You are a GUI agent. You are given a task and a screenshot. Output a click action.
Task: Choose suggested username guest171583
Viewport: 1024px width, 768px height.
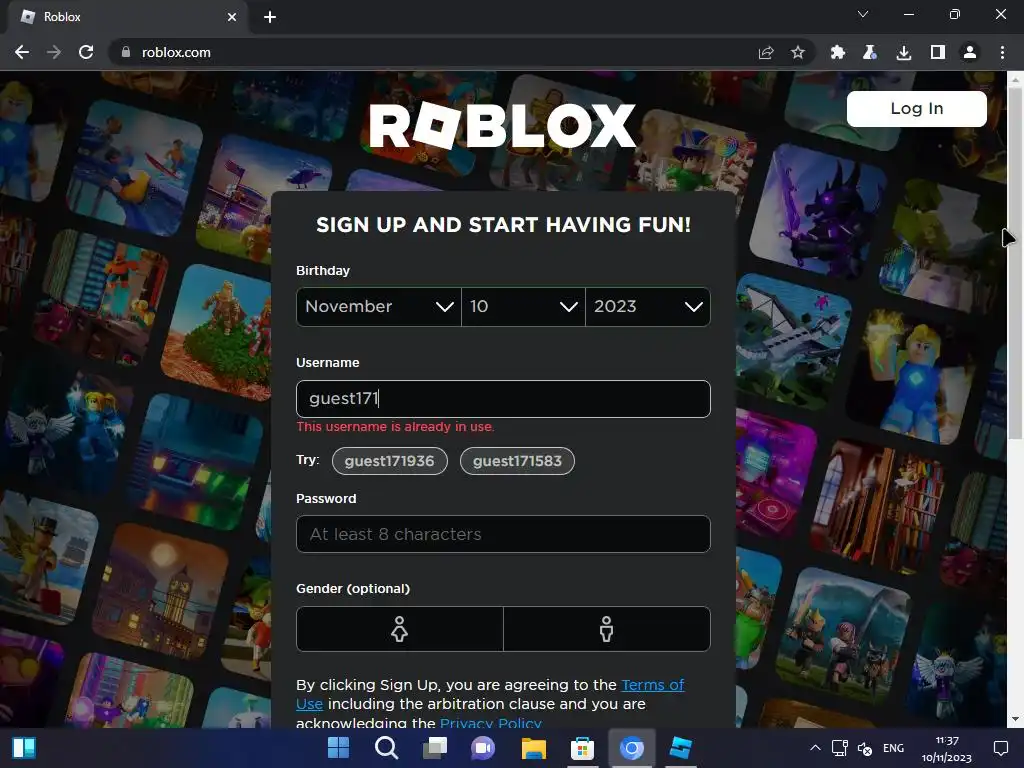pos(517,461)
